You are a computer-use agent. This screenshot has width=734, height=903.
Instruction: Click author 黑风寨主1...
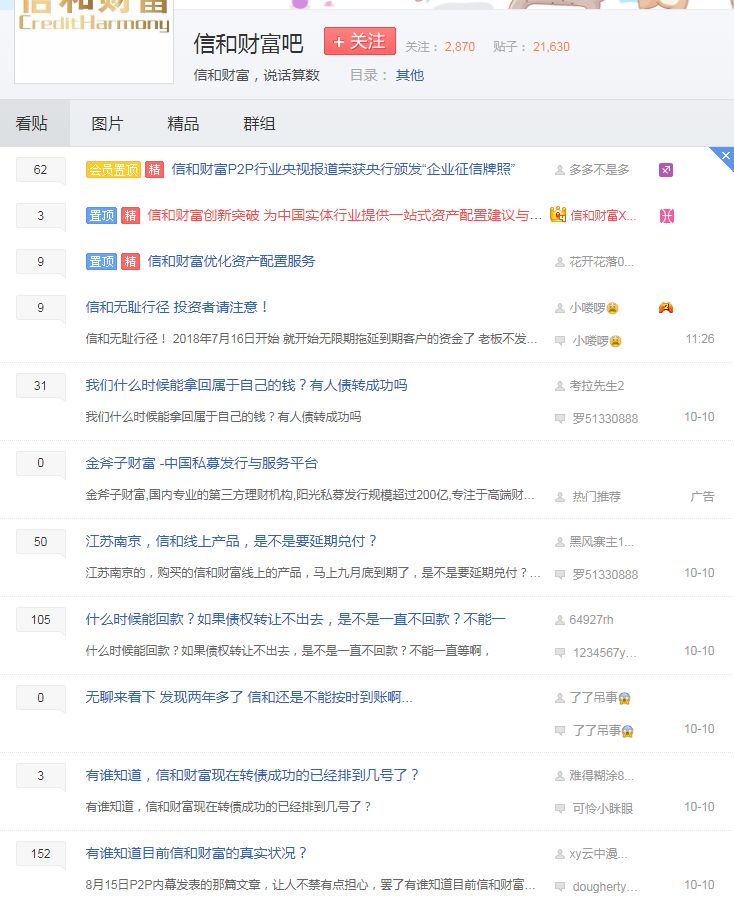pos(602,542)
